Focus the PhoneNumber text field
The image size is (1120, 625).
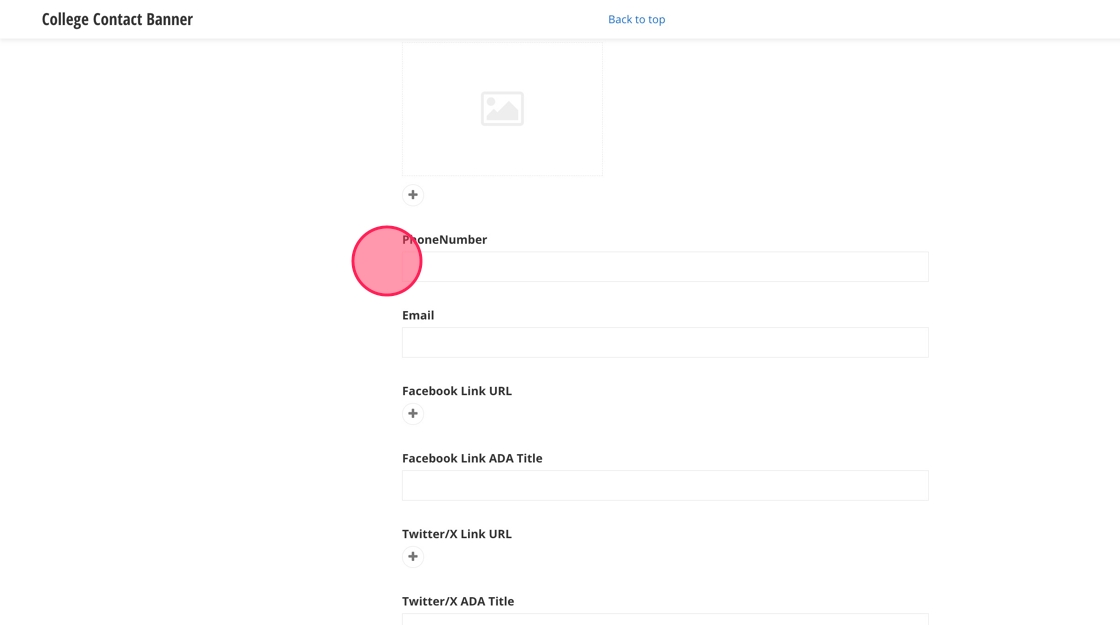(x=665, y=267)
